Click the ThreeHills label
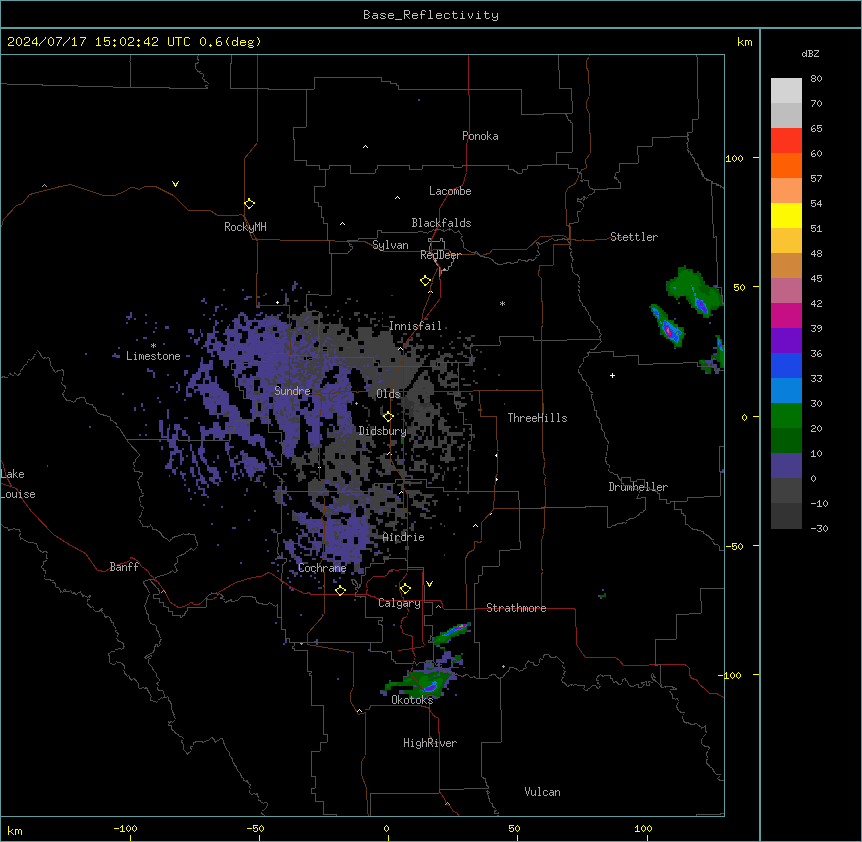The image size is (862, 842). pyautogui.click(x=537, y=418)
